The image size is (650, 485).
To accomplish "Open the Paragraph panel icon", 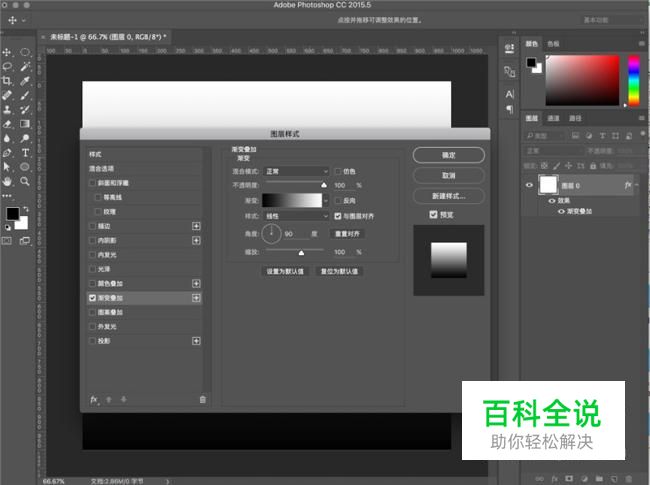I will click(x=509, y=109).
